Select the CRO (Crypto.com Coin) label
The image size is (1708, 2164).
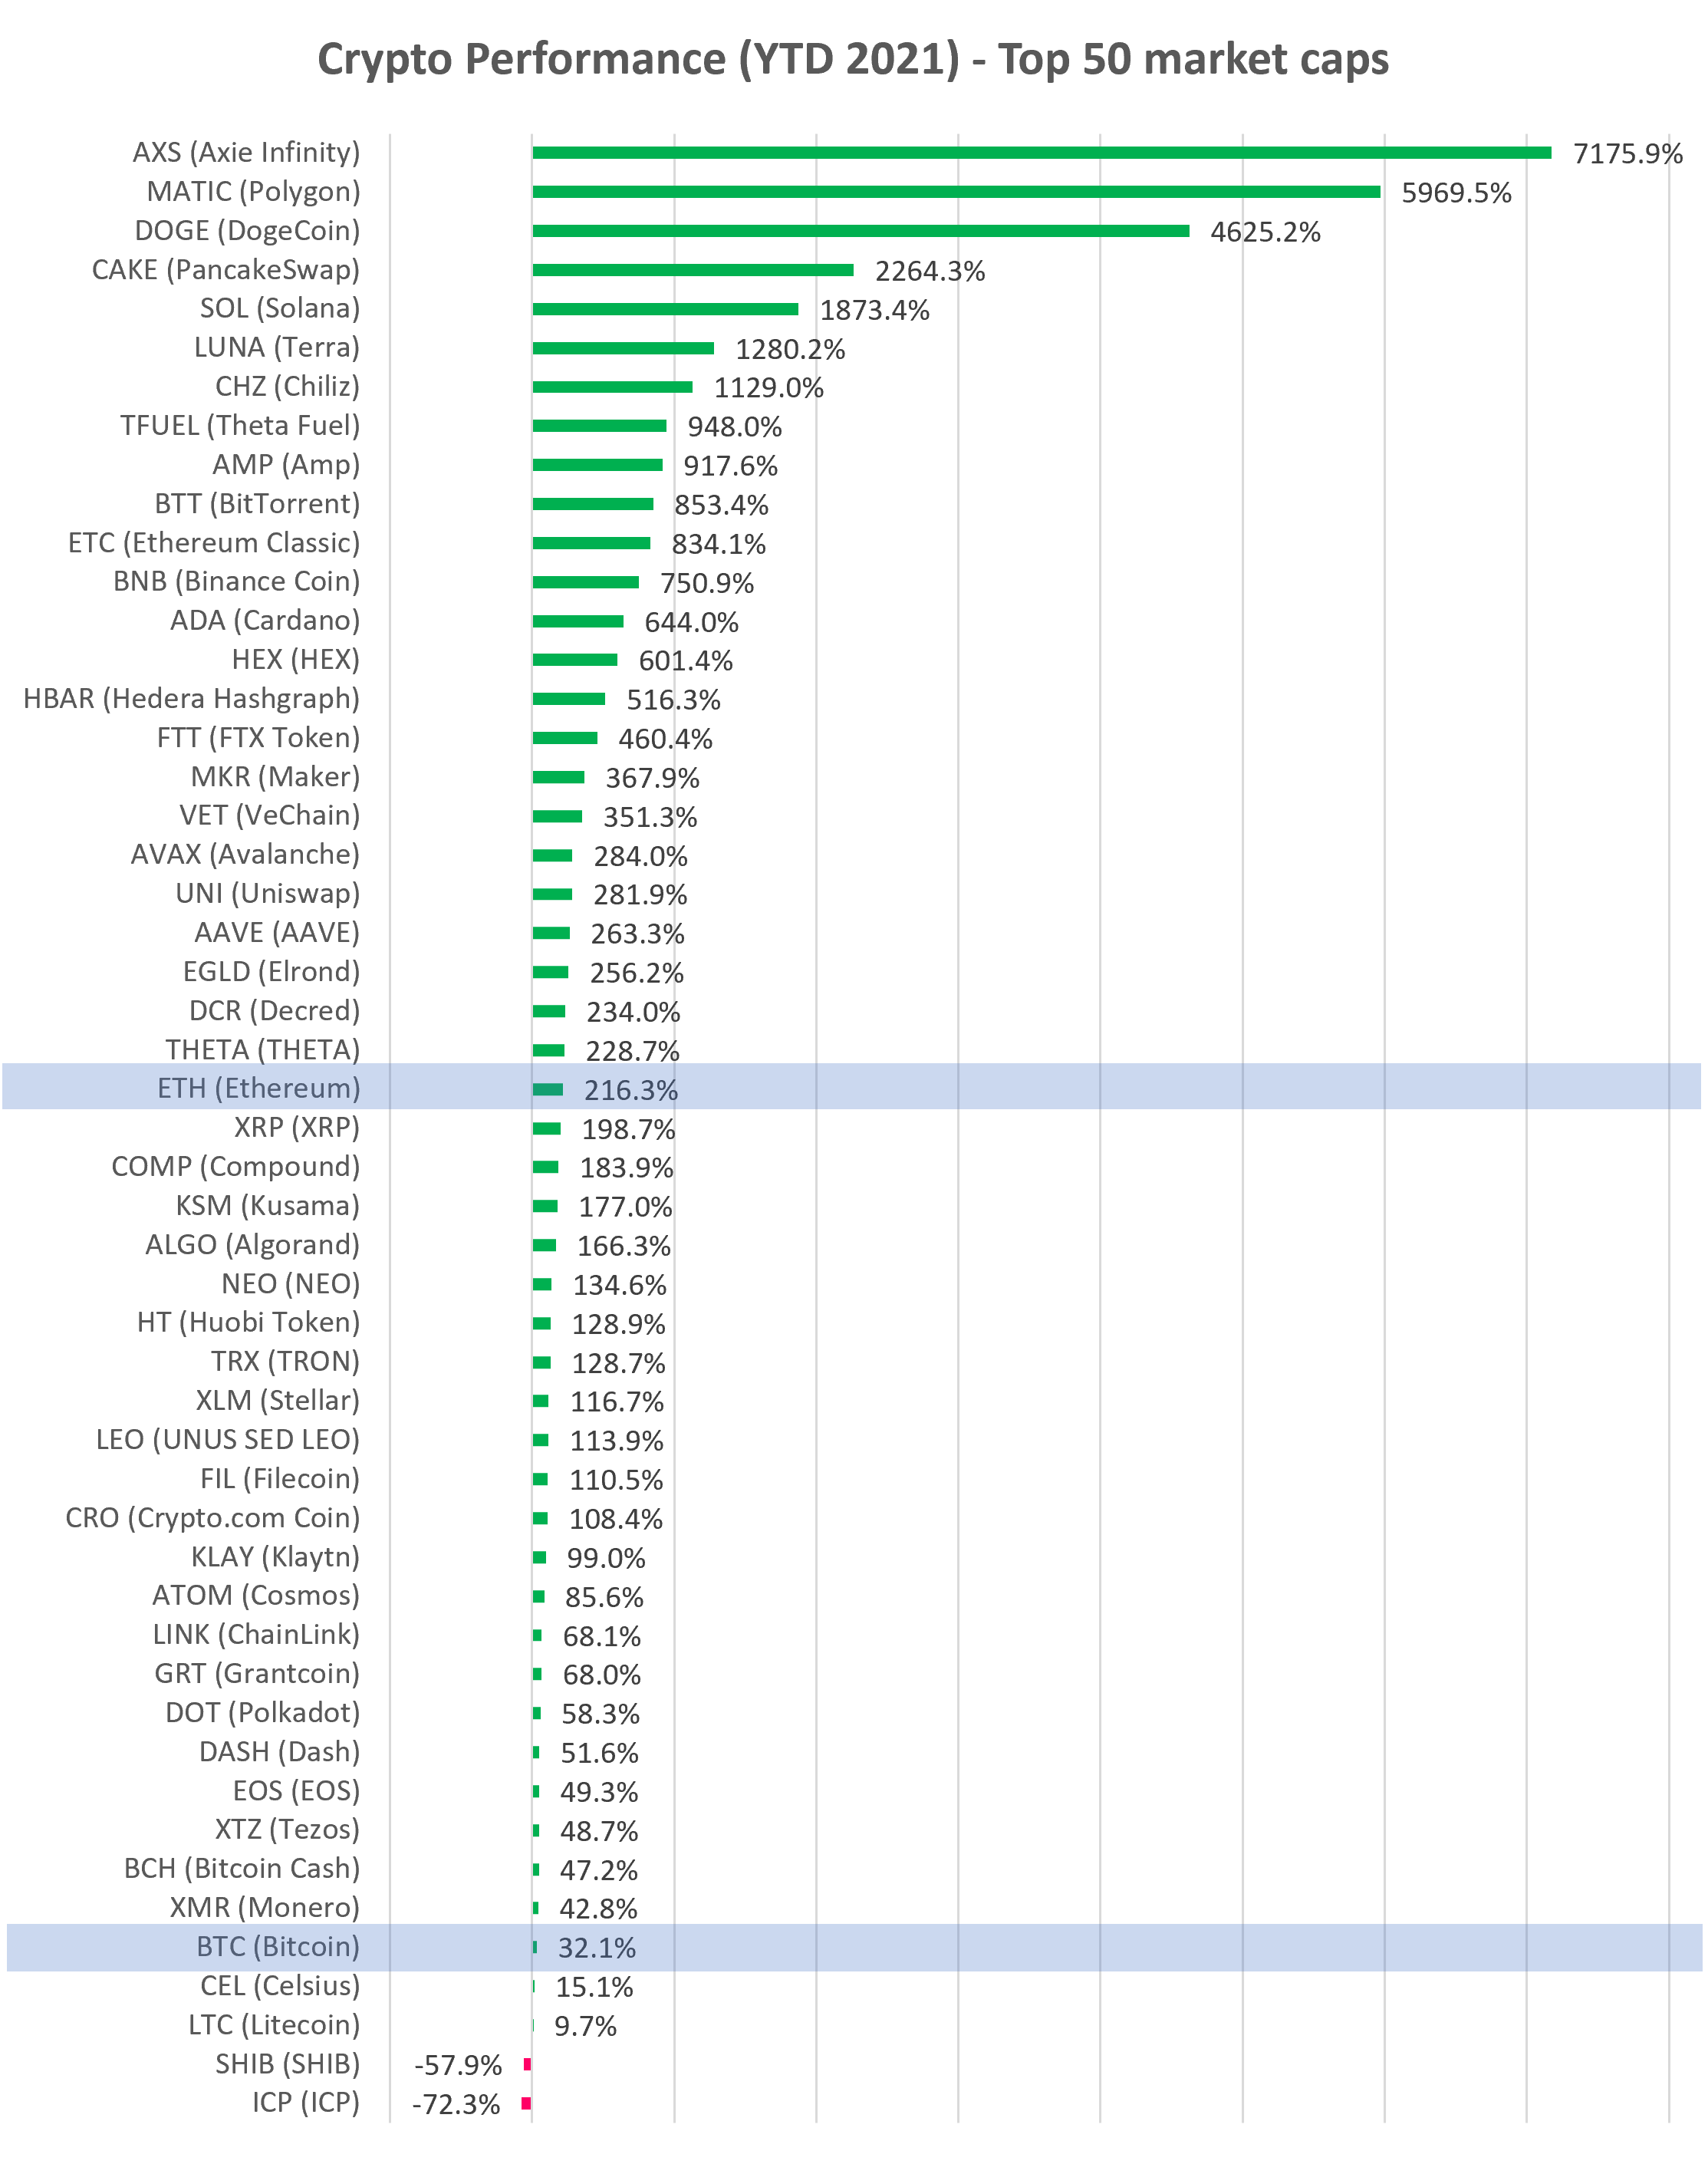(213, 1517)
